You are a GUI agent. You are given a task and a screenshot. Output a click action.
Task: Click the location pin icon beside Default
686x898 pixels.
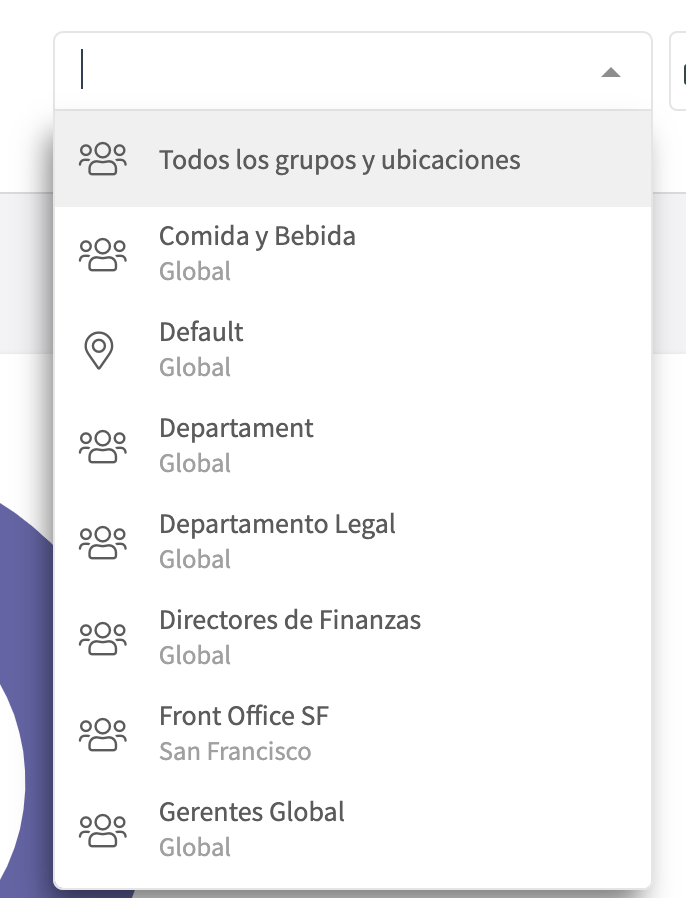tap(99, 351)
